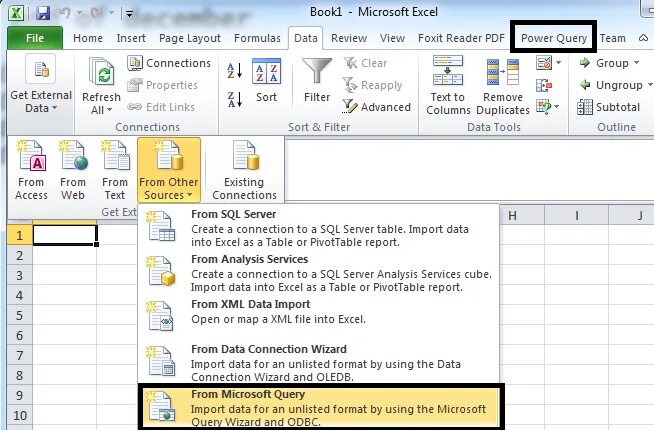Choose From Microsoft Query entry

(320, 407)
